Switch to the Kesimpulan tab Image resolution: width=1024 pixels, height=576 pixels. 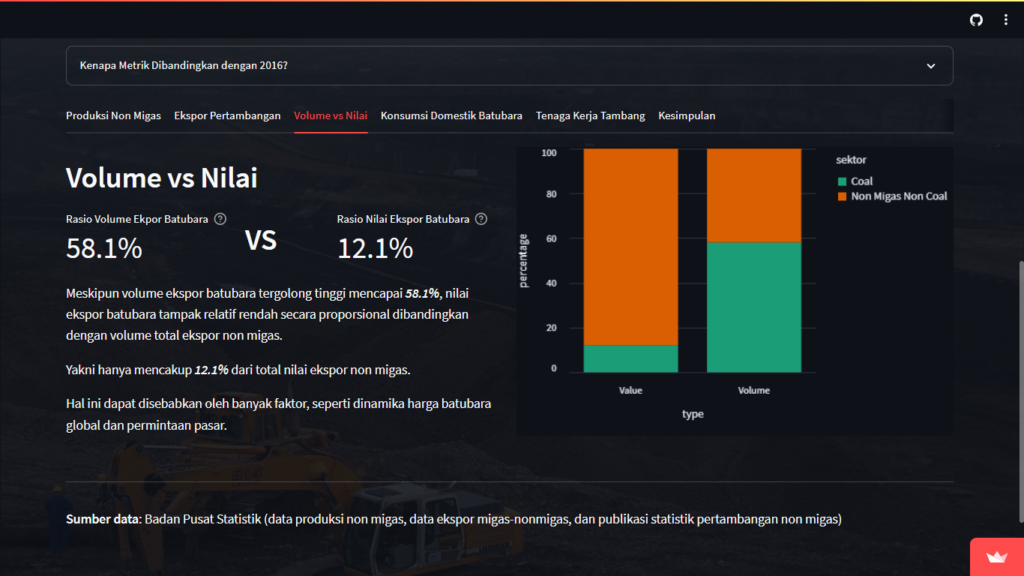(686, 116)
